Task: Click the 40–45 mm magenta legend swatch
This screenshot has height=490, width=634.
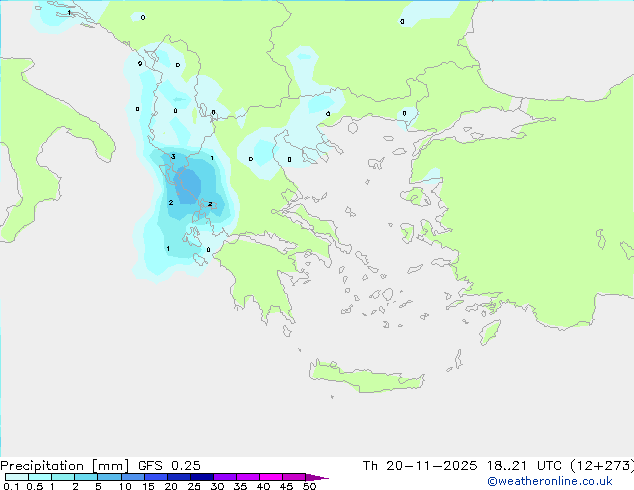Action: pos(271,477)
